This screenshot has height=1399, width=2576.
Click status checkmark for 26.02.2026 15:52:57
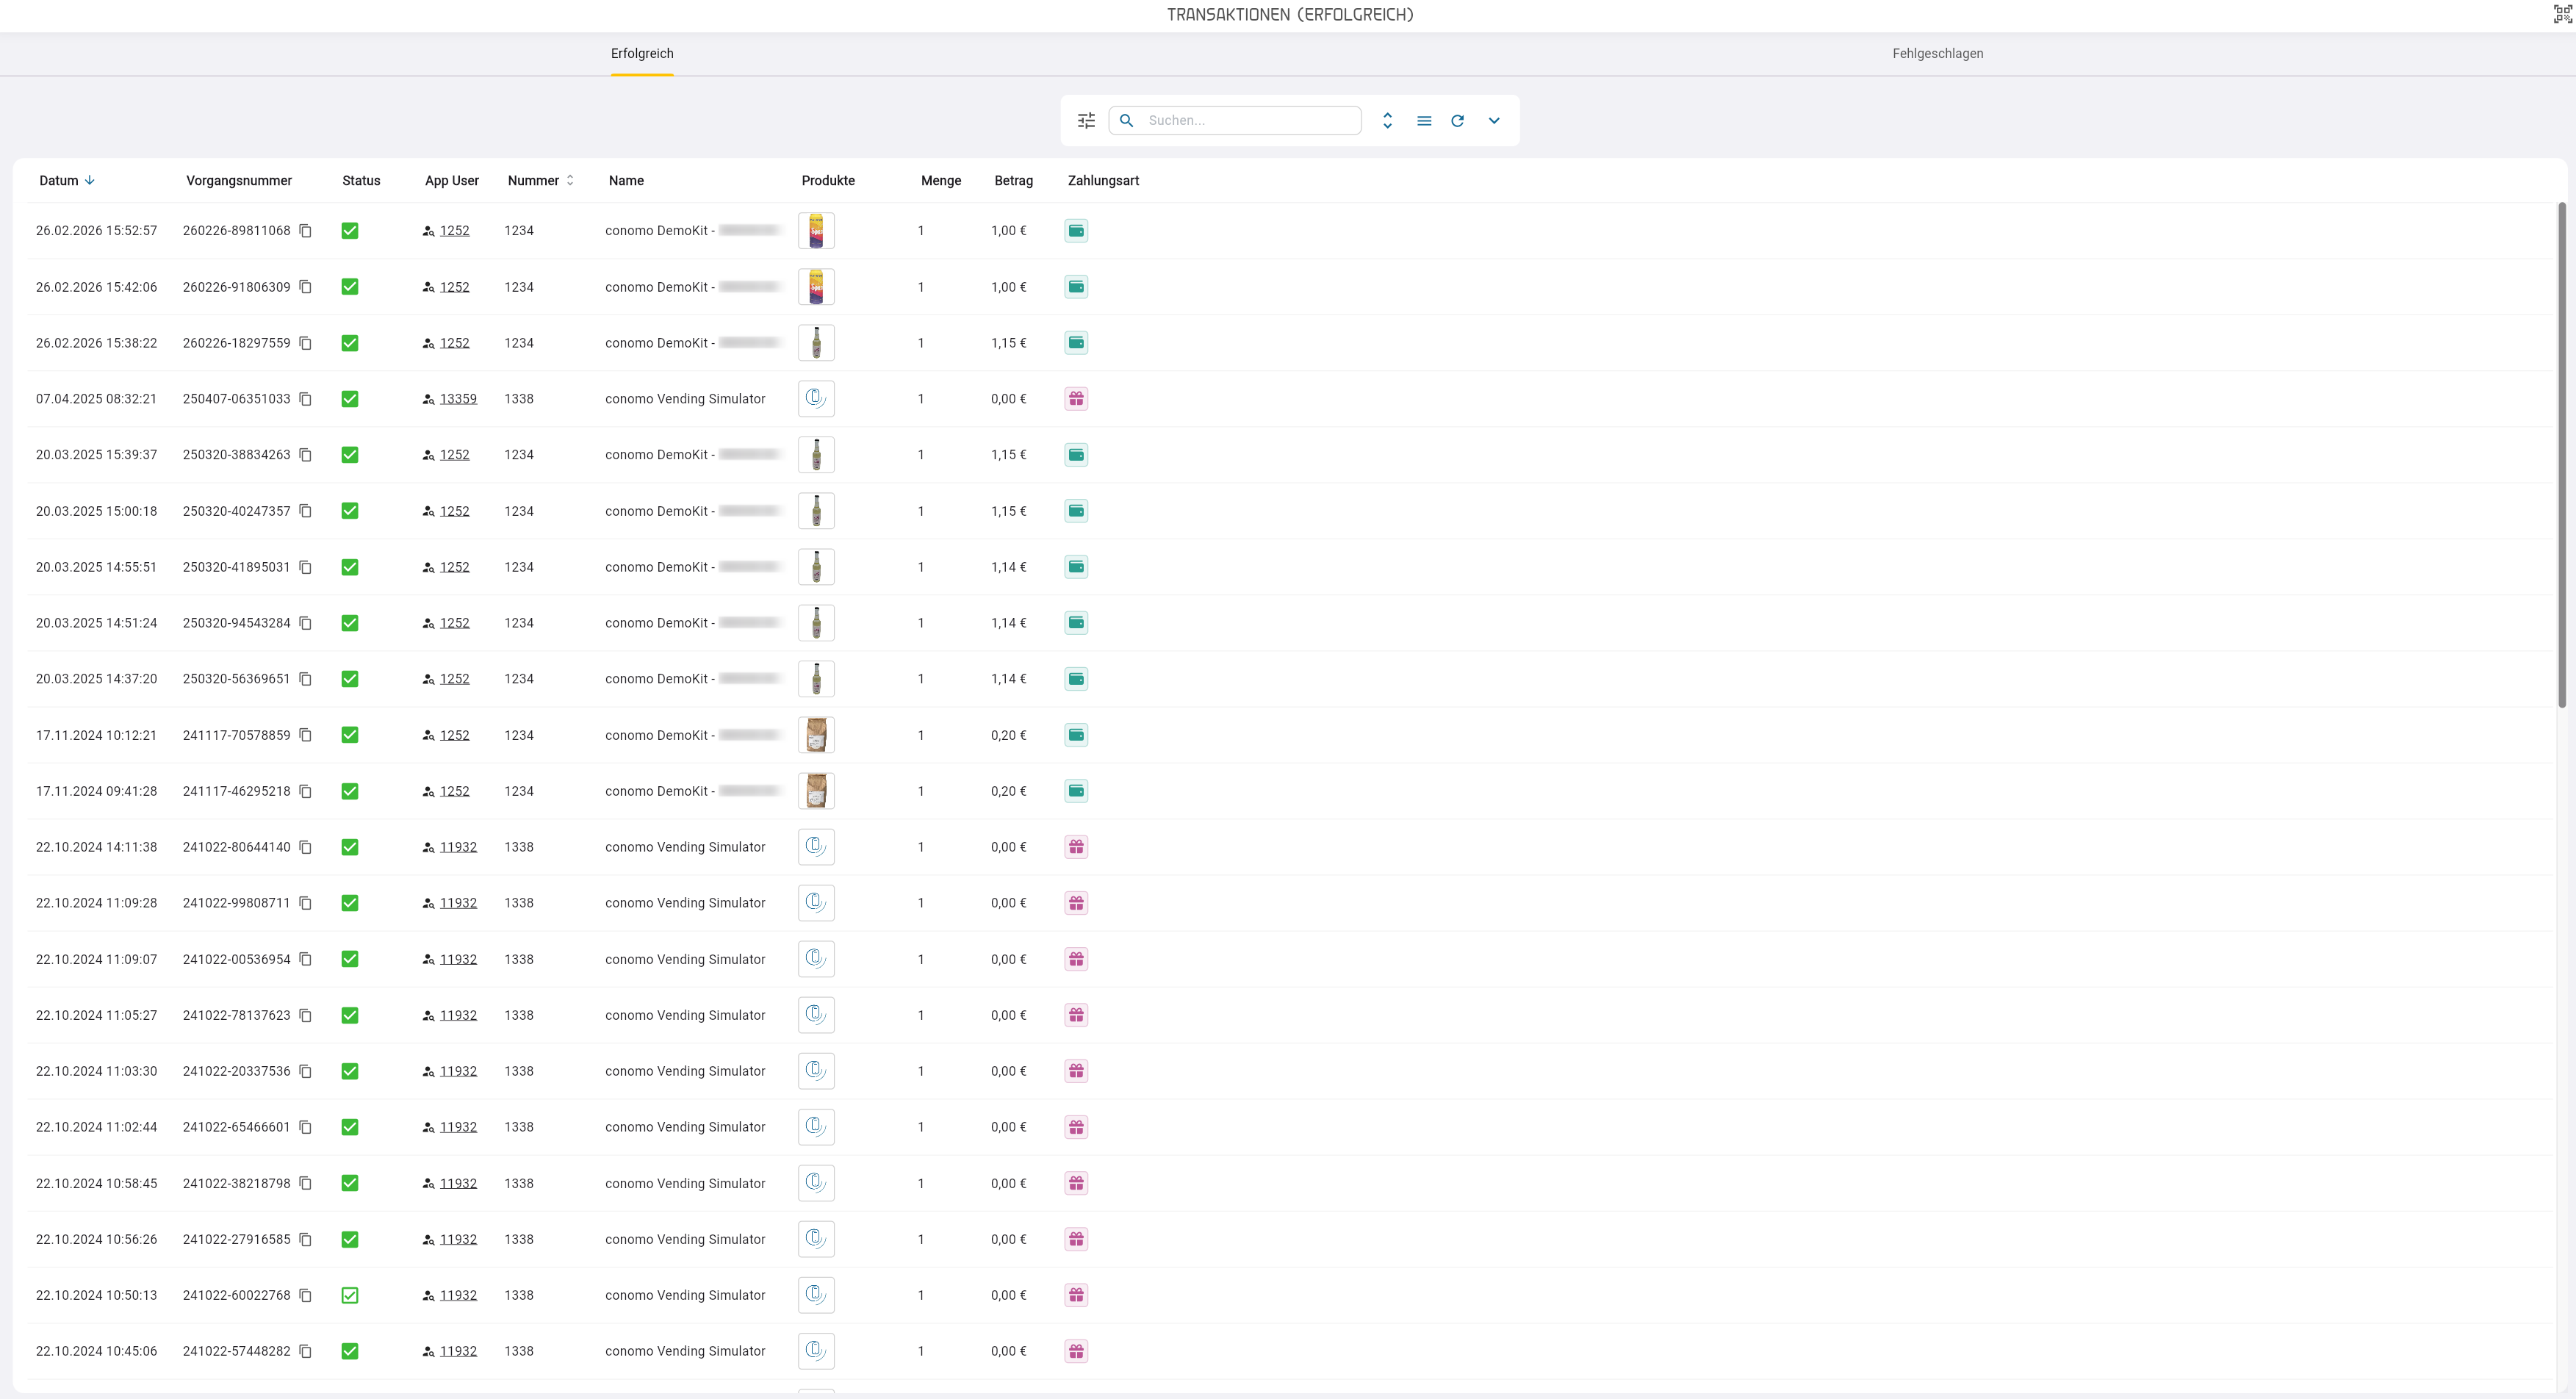pyautogui.click(x=350, y=231)
